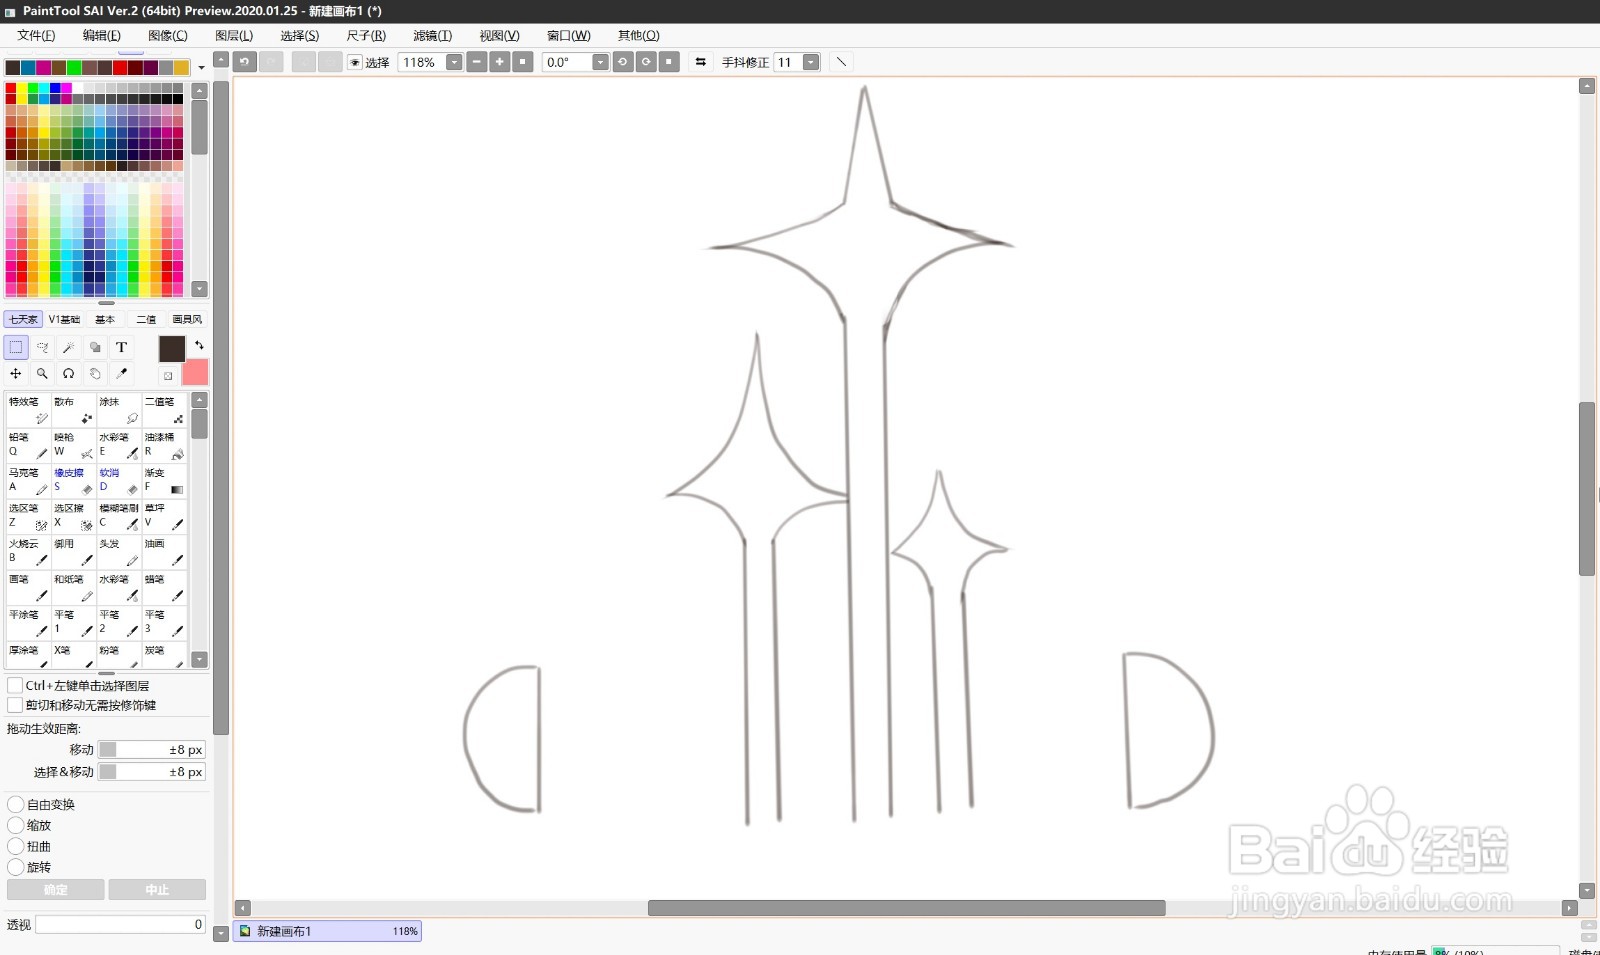
Task: Choose the 油漆桶 (Paint Bucket) tool
Action: (x=163, y=444)
